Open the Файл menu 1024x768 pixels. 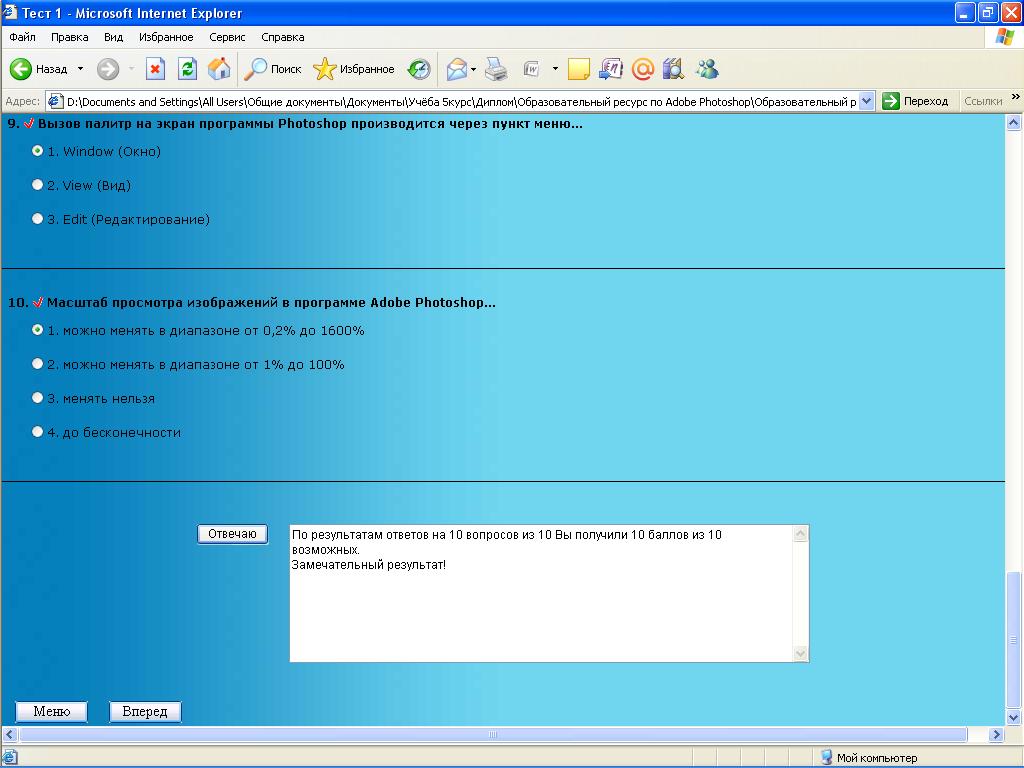pos(22,37)
